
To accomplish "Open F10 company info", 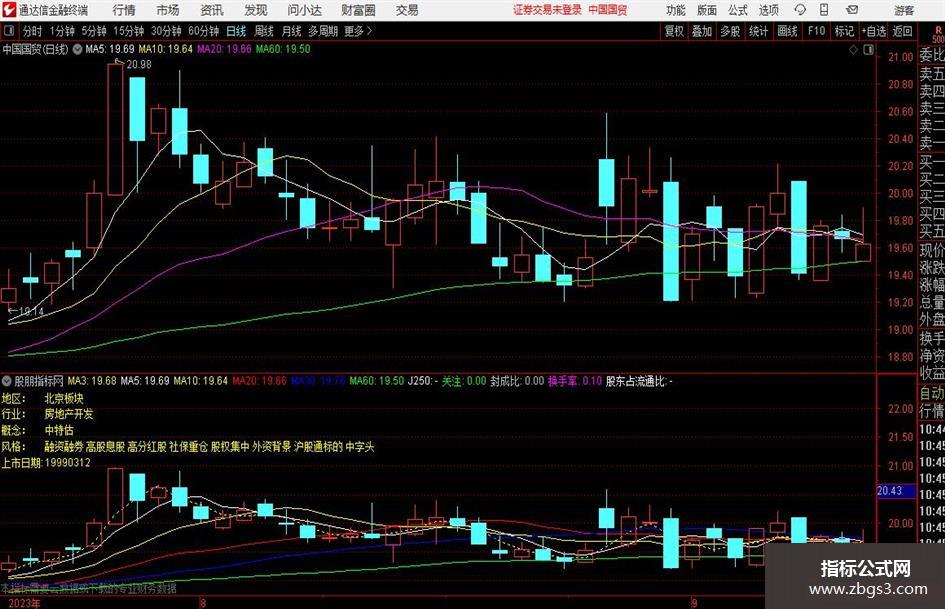I will click(x=817, y=31).
